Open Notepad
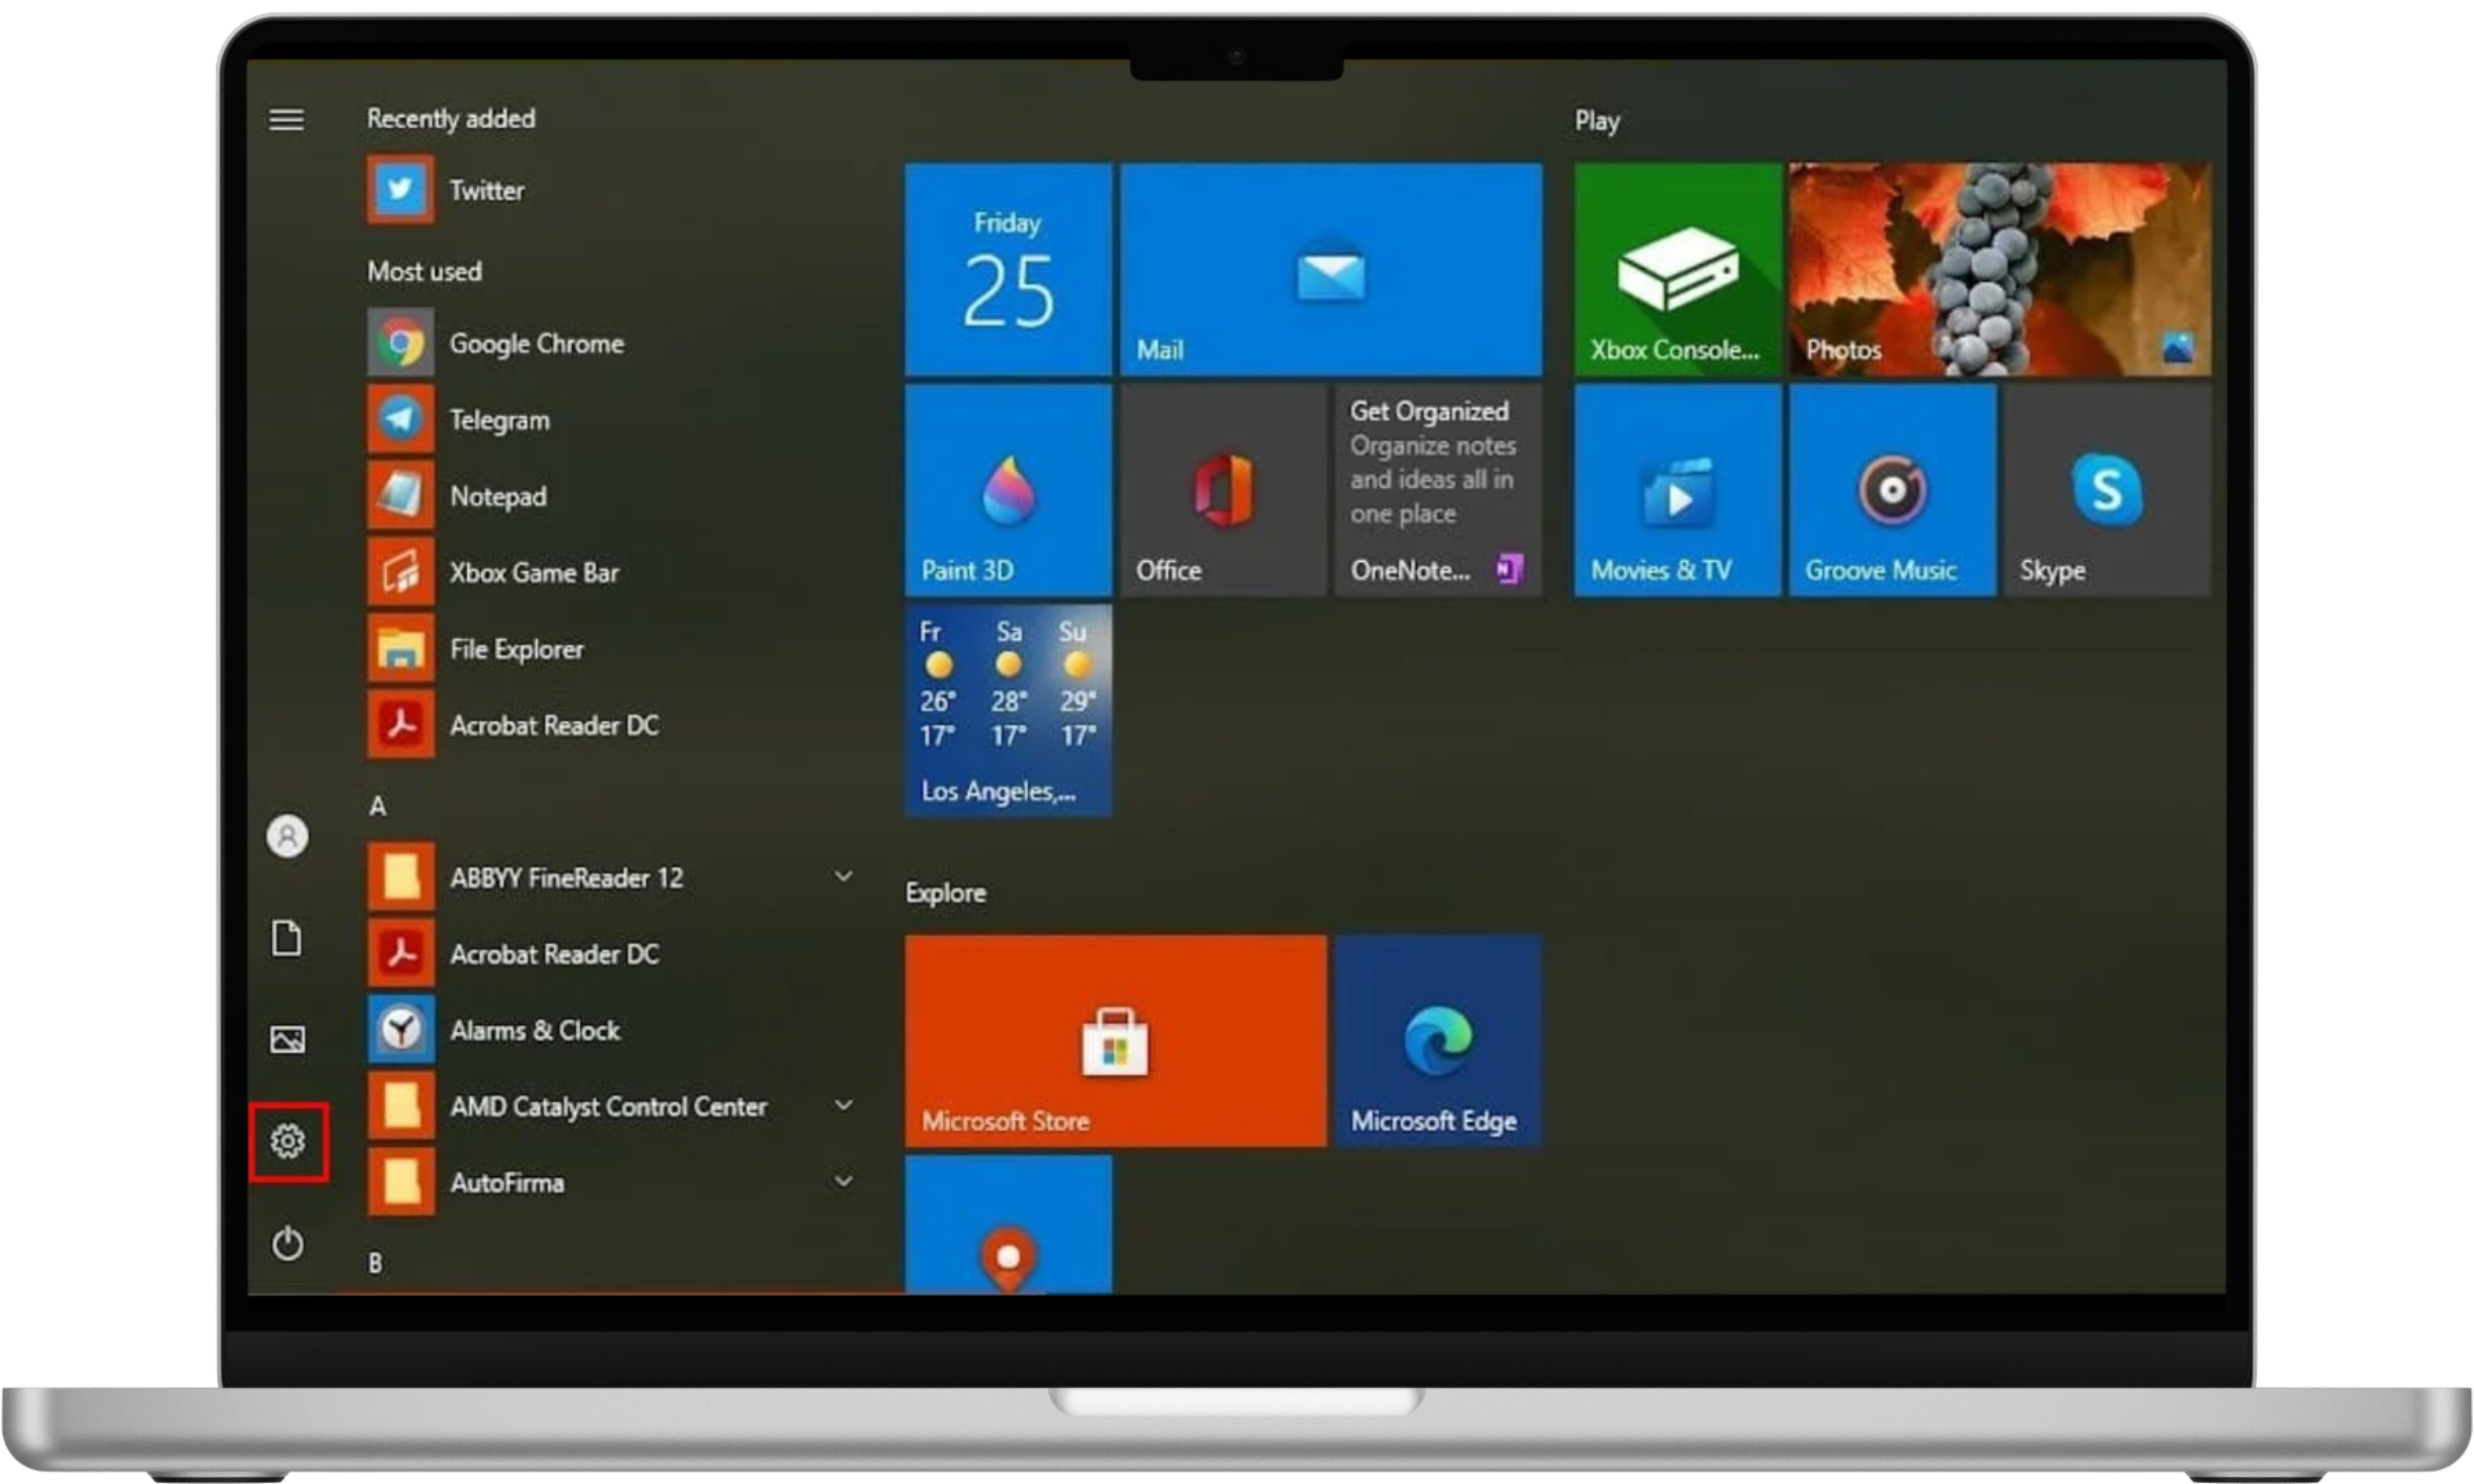Image resolution: width=2474 pixels, height=1484 pixels. pyautogui.click(x=498, y=496)
